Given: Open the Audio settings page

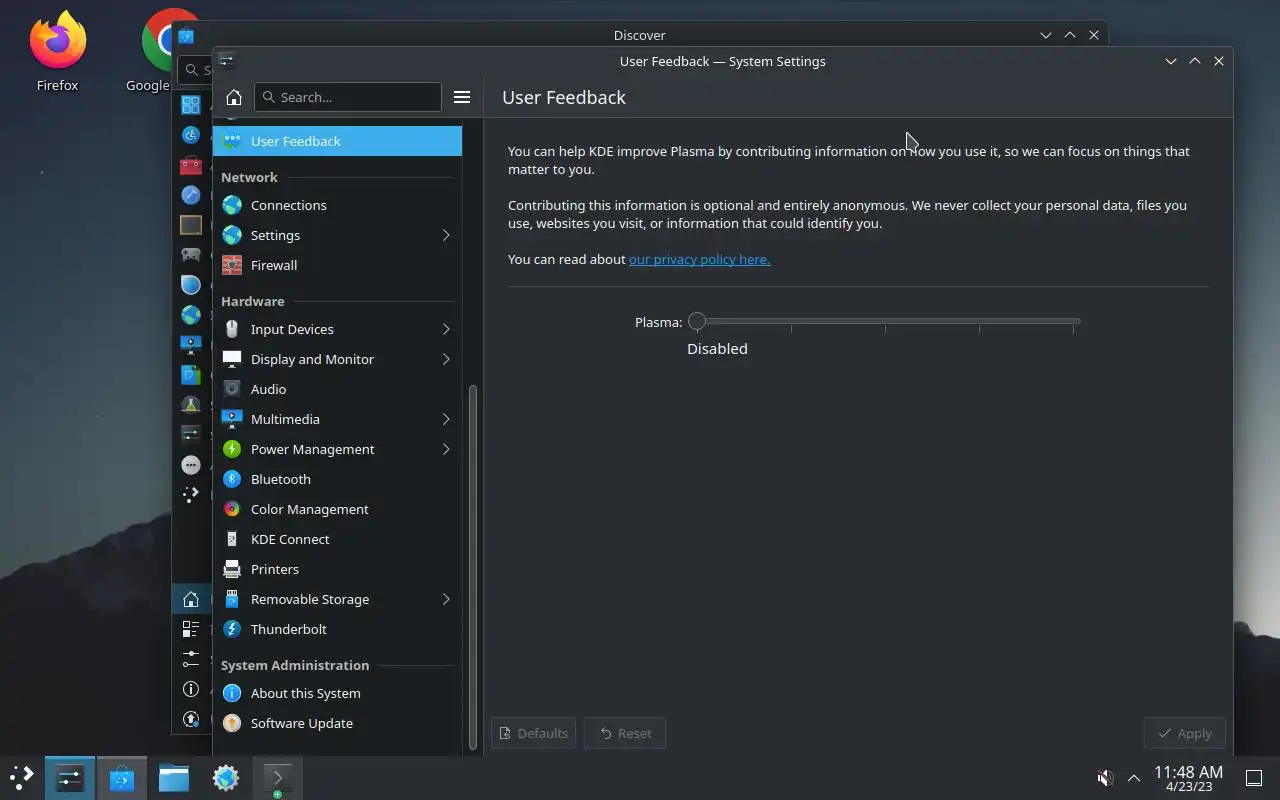Looking at the screenshot, I should [x=337, y=389].
